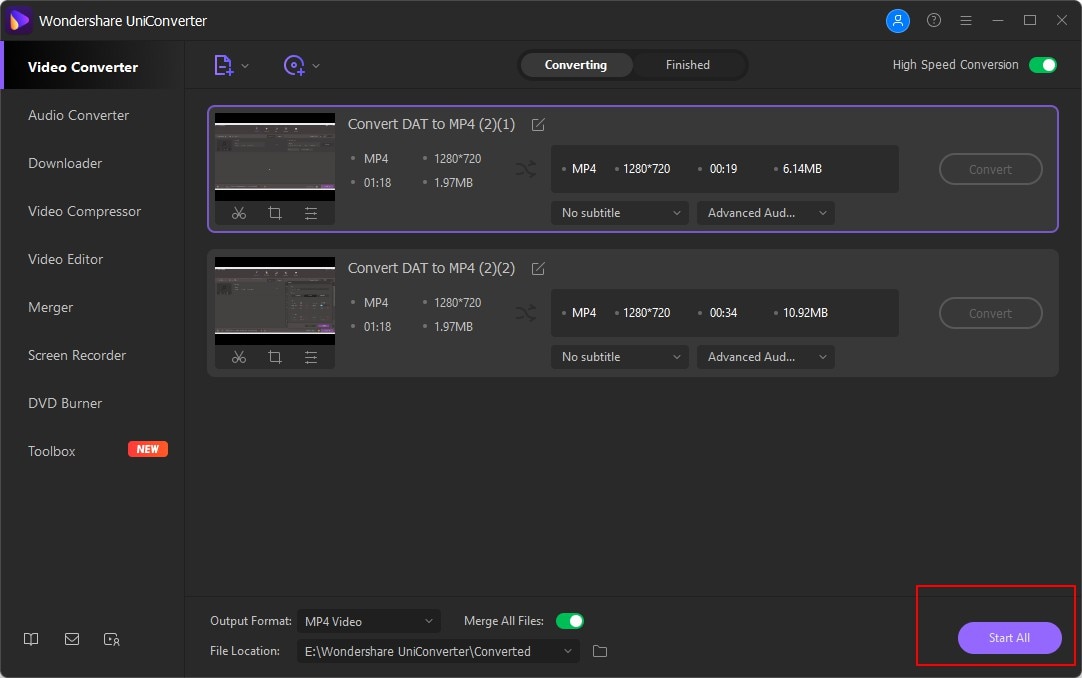Click the shuffle arrows icon in (2)(2) row
The width and height of the screenshot is (1082, 678).
point(526,313)
